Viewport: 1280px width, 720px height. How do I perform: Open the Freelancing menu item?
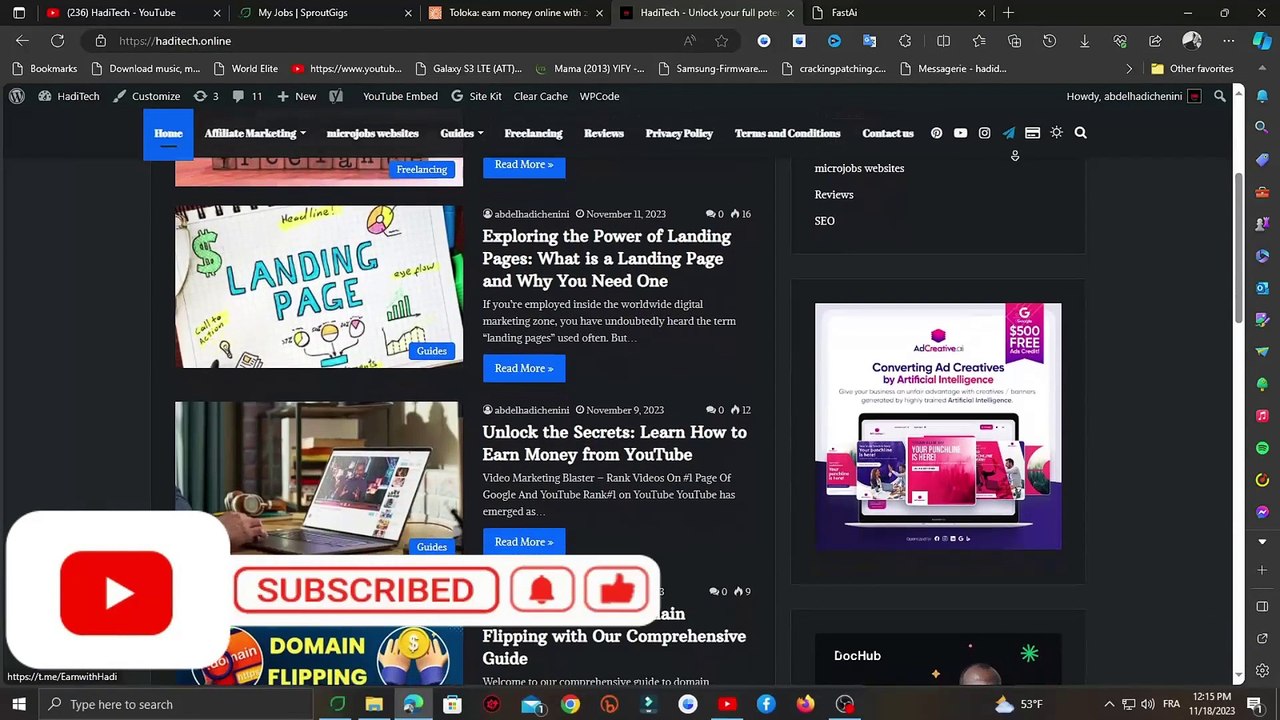(x=533, y=133)
